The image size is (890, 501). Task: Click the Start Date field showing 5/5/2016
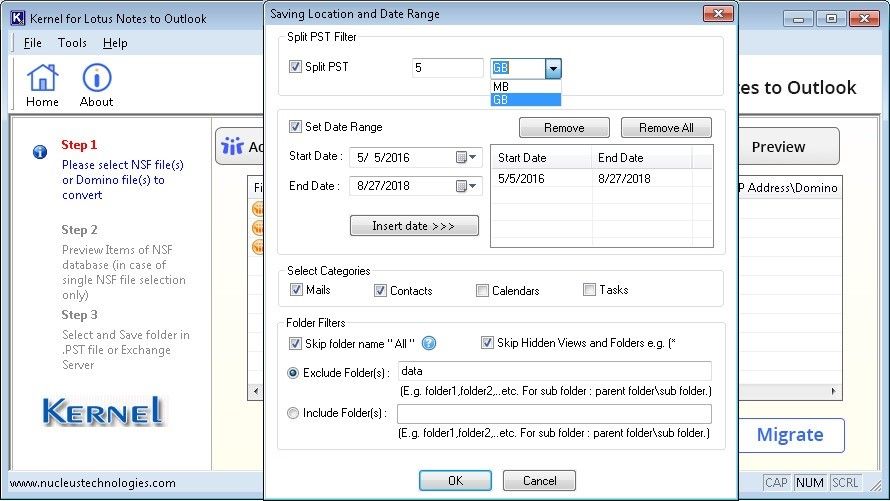pyautogui.click(x=415, y=157)
